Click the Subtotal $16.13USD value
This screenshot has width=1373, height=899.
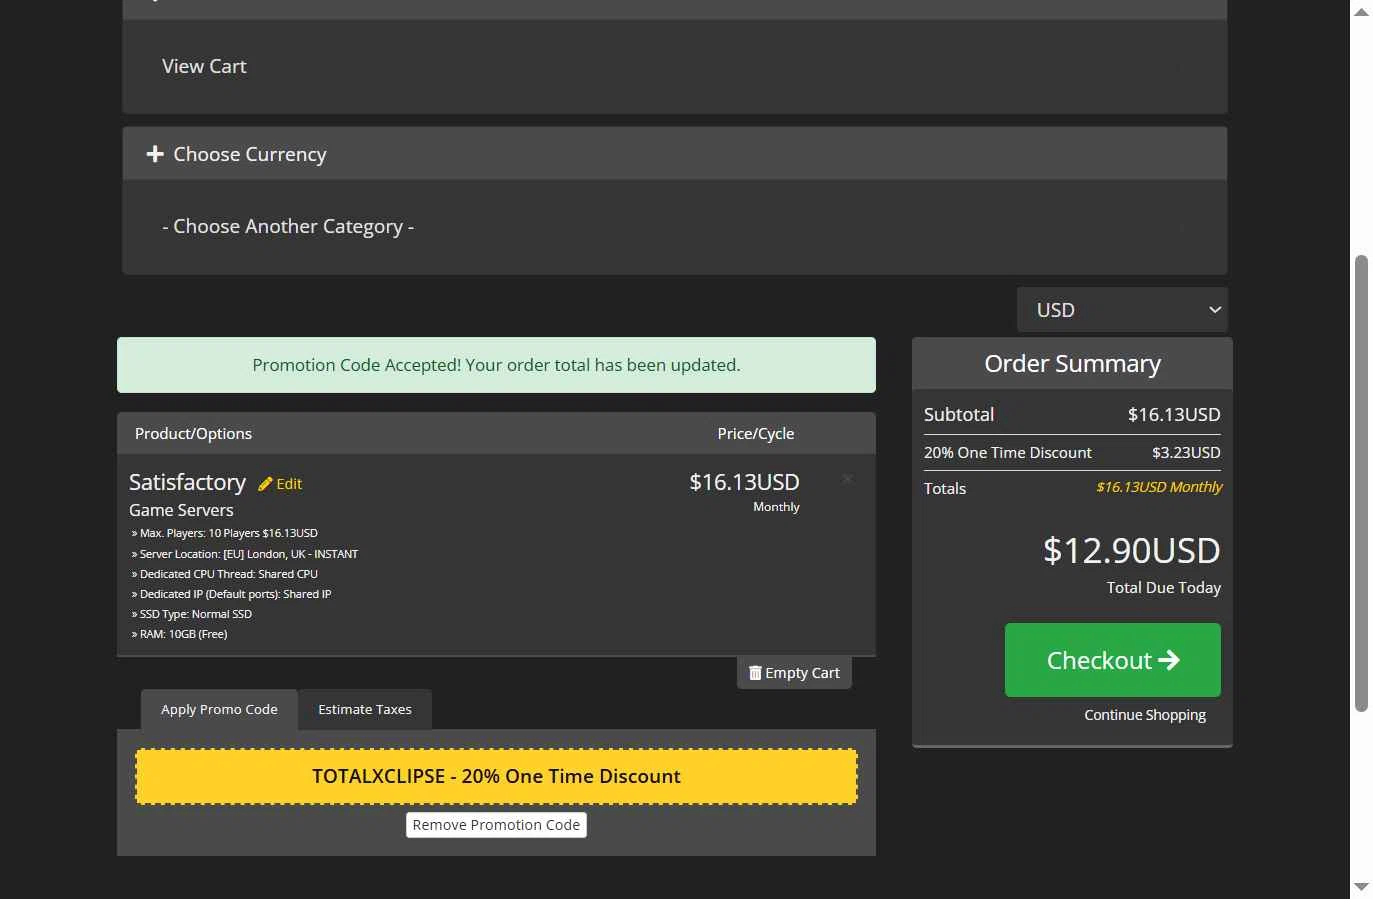click(1174, 414)
